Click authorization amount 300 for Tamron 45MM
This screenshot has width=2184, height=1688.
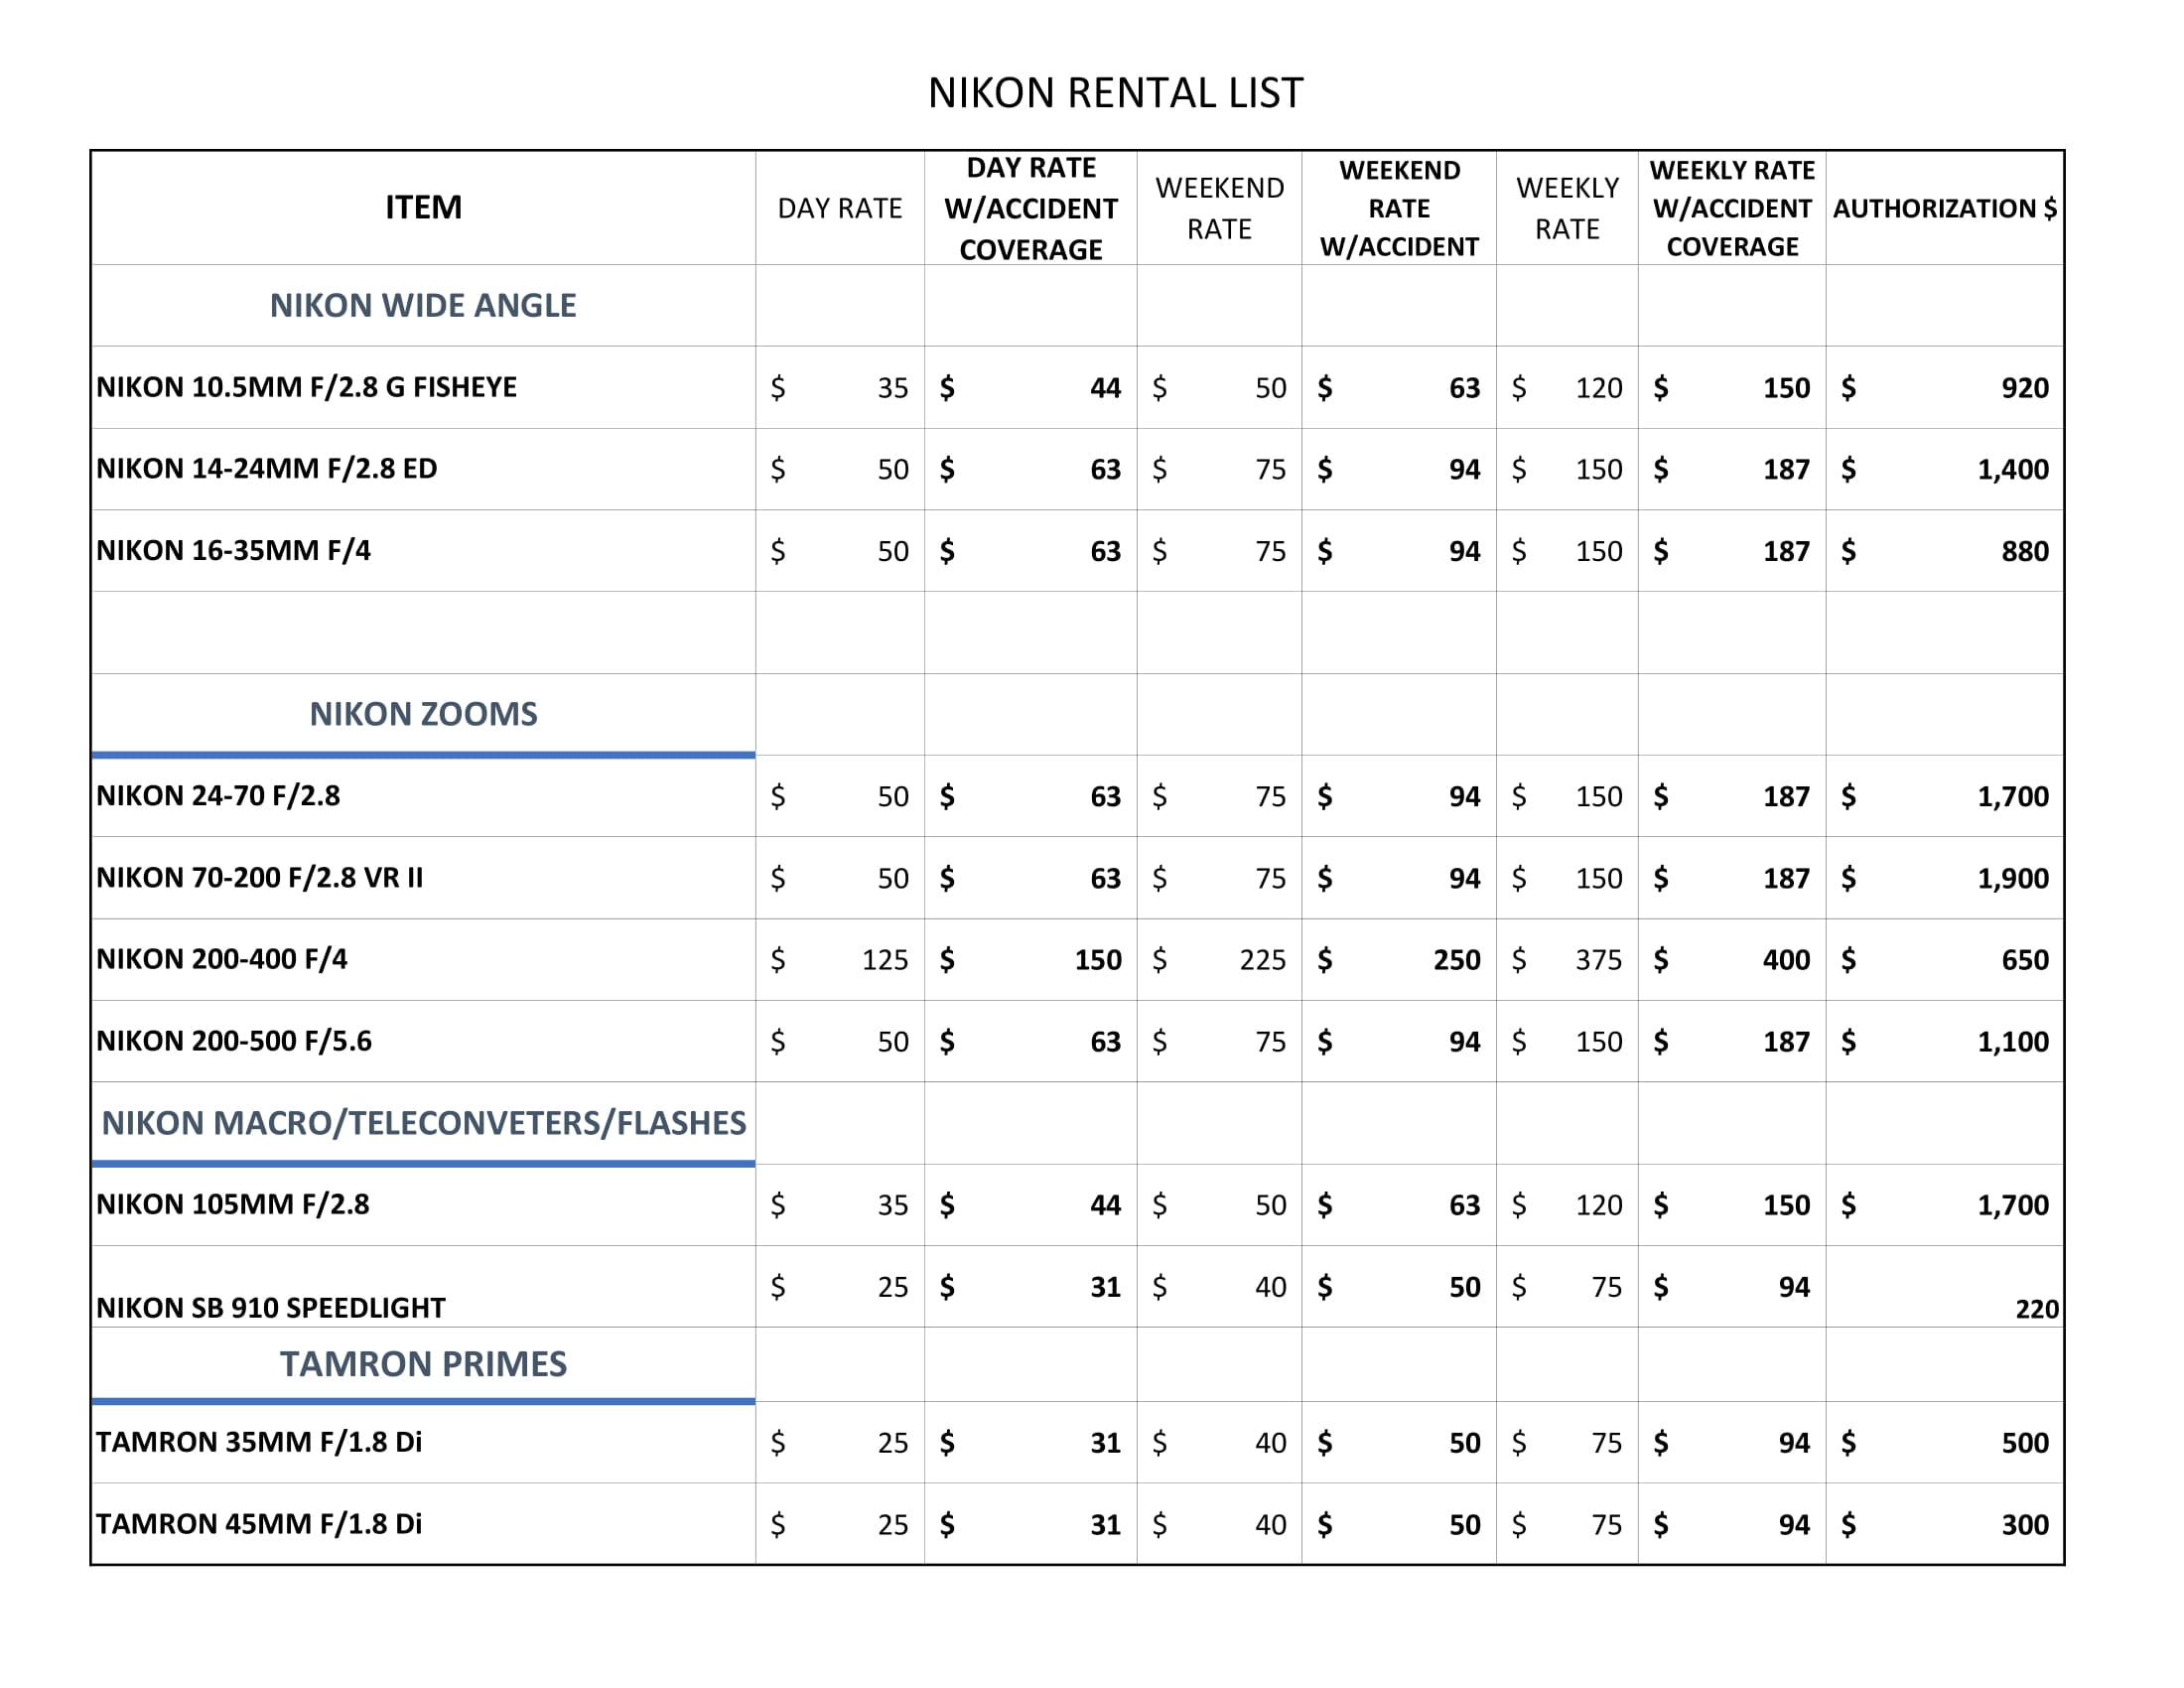click(2024, 1525)
